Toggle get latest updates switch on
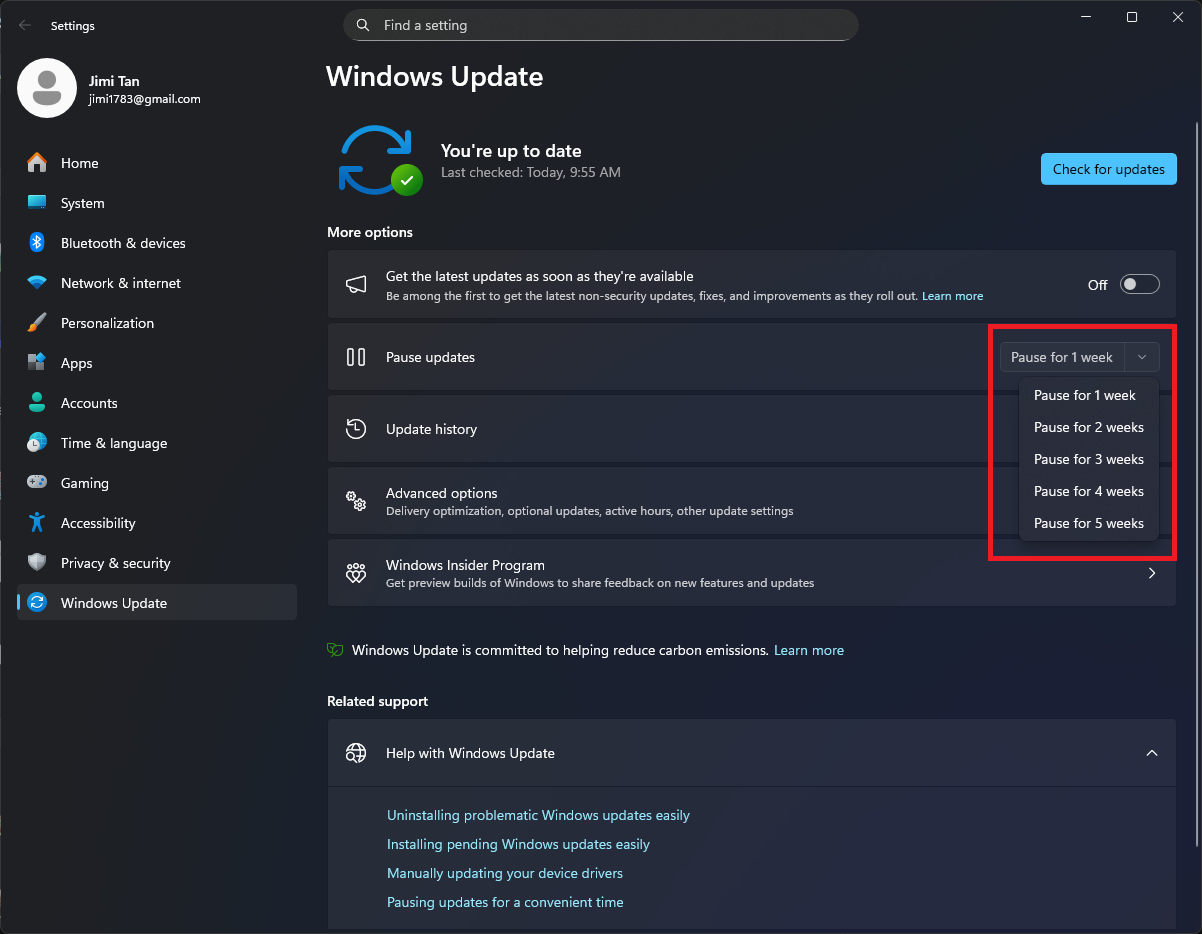Image resolution: width=1202 pixels, height=934 pixels. pyautogui.click(x=1139, y=285)
